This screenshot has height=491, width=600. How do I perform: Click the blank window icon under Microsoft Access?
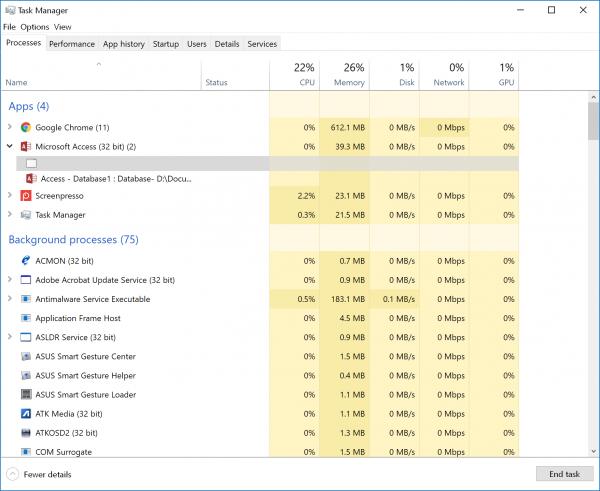point(31,164)
